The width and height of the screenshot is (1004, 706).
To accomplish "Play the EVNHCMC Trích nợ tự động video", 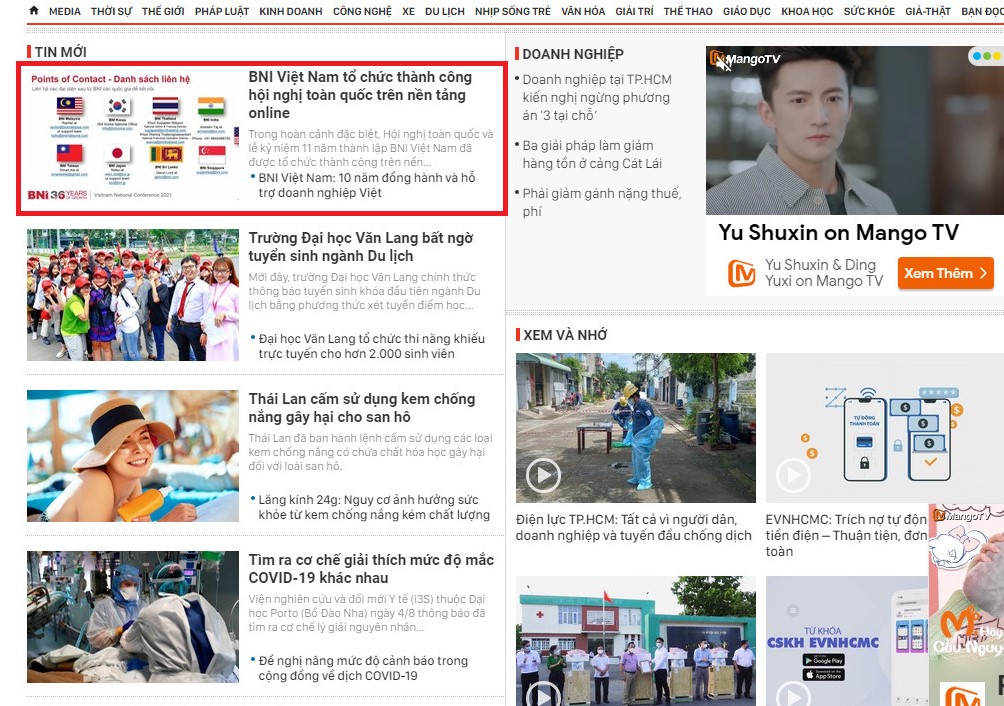I will 793,475.
